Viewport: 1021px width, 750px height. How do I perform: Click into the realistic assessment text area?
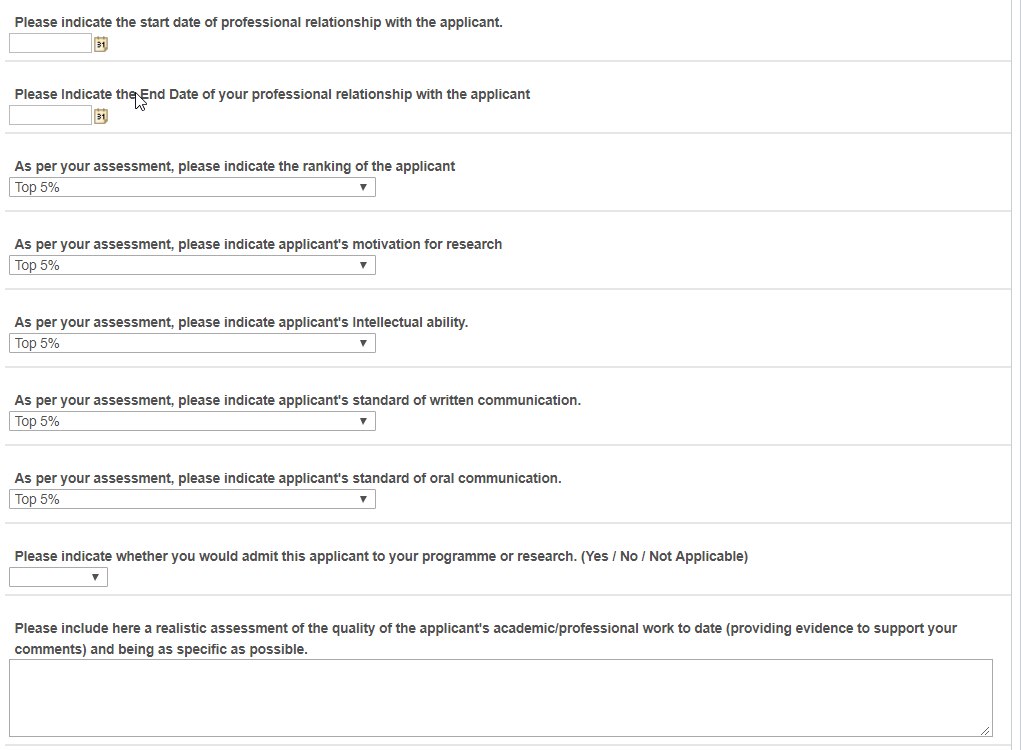pos(501,698)
